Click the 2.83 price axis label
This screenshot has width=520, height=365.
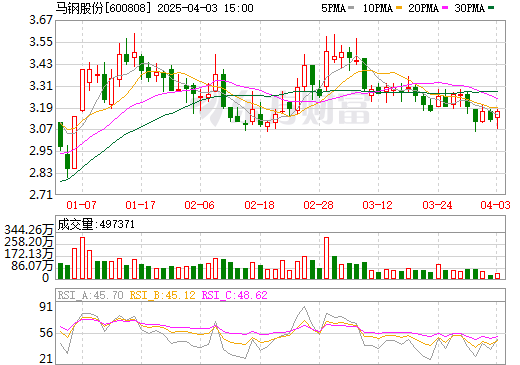click(41, 173)
